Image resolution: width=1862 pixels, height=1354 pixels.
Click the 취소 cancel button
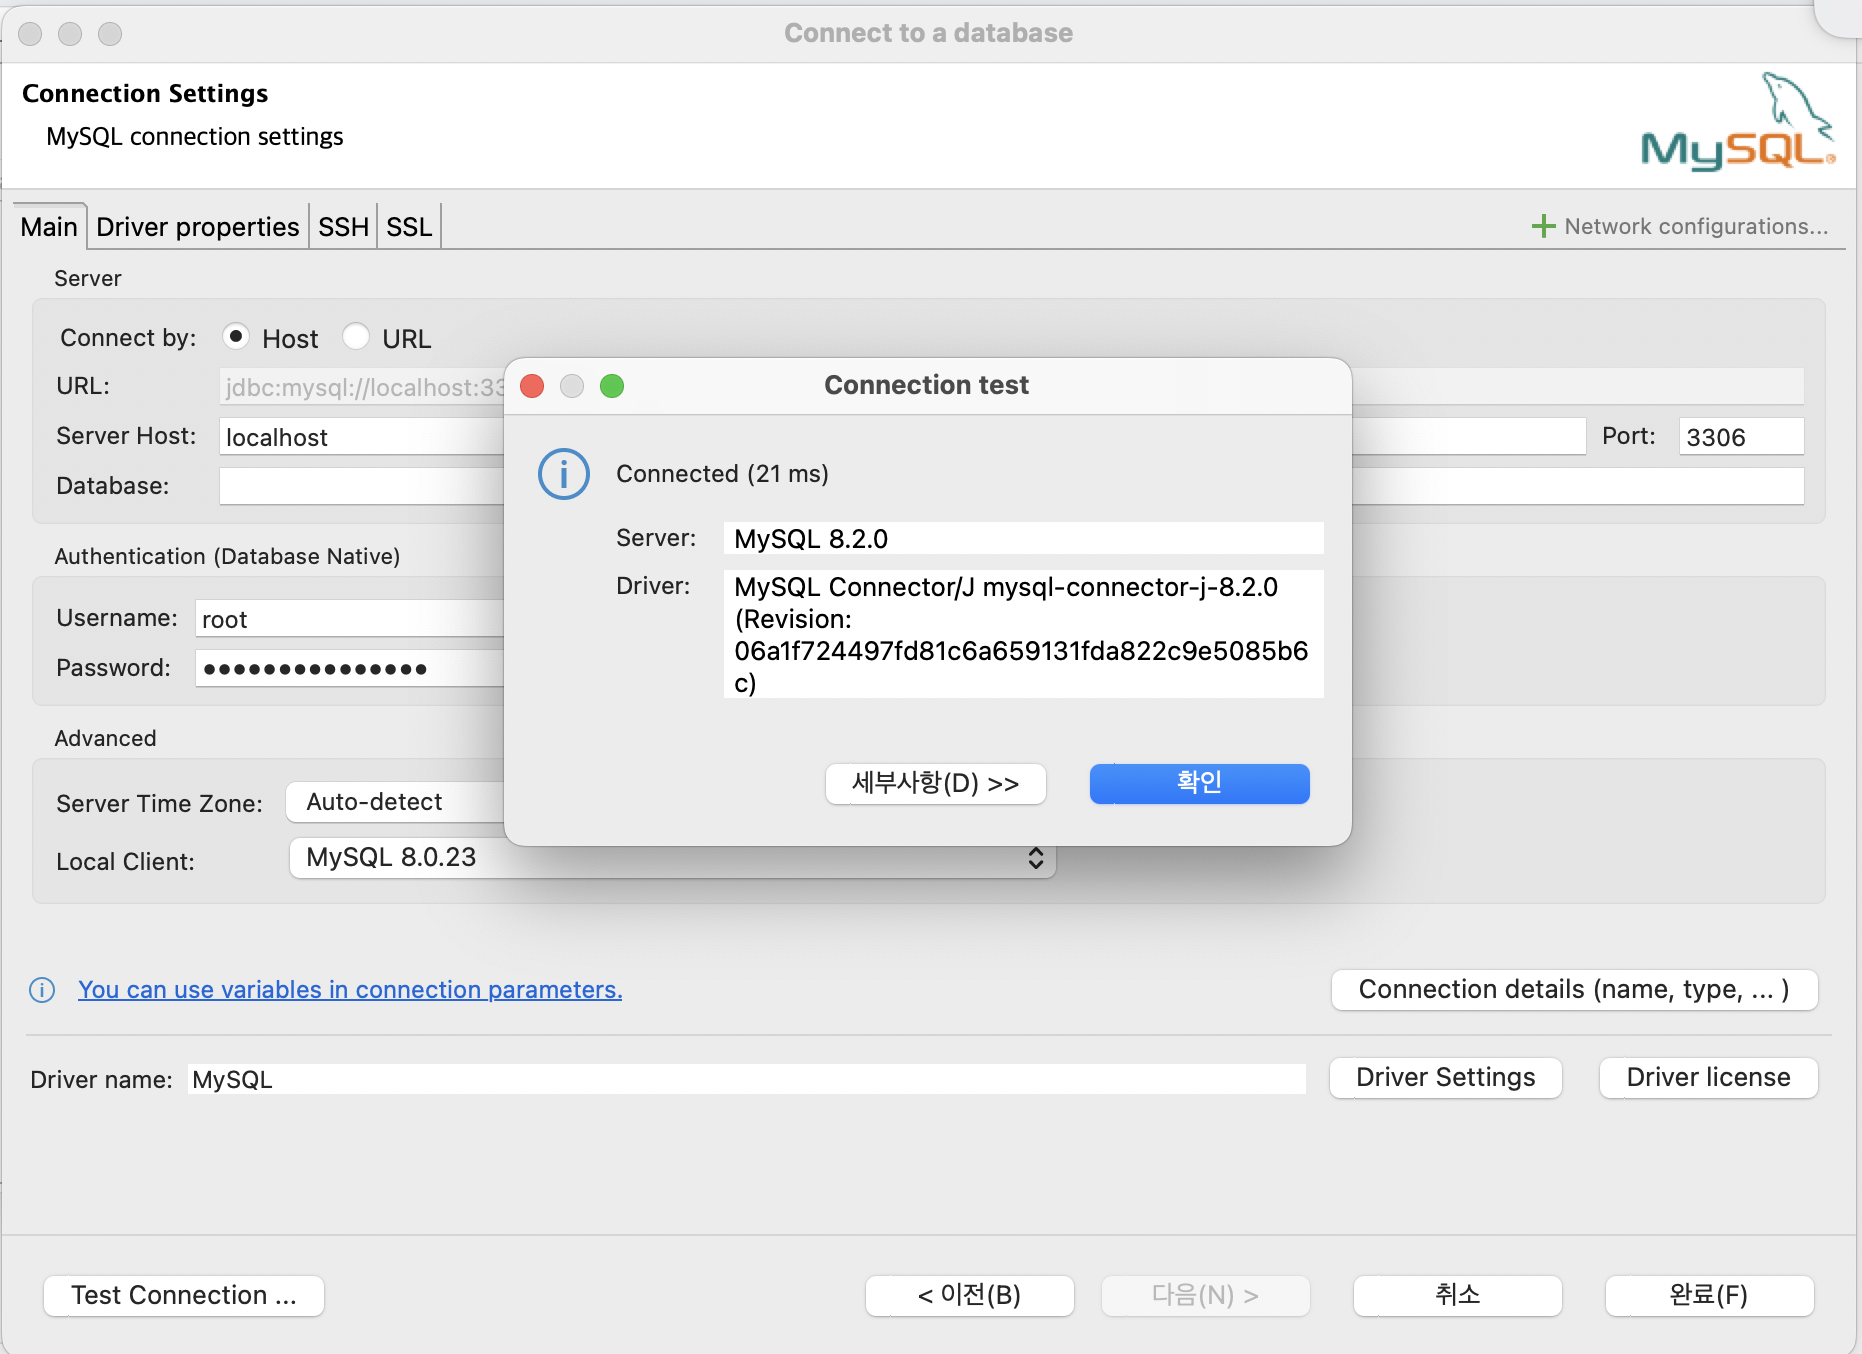pyautogui.click(x=1457, y=1295)
